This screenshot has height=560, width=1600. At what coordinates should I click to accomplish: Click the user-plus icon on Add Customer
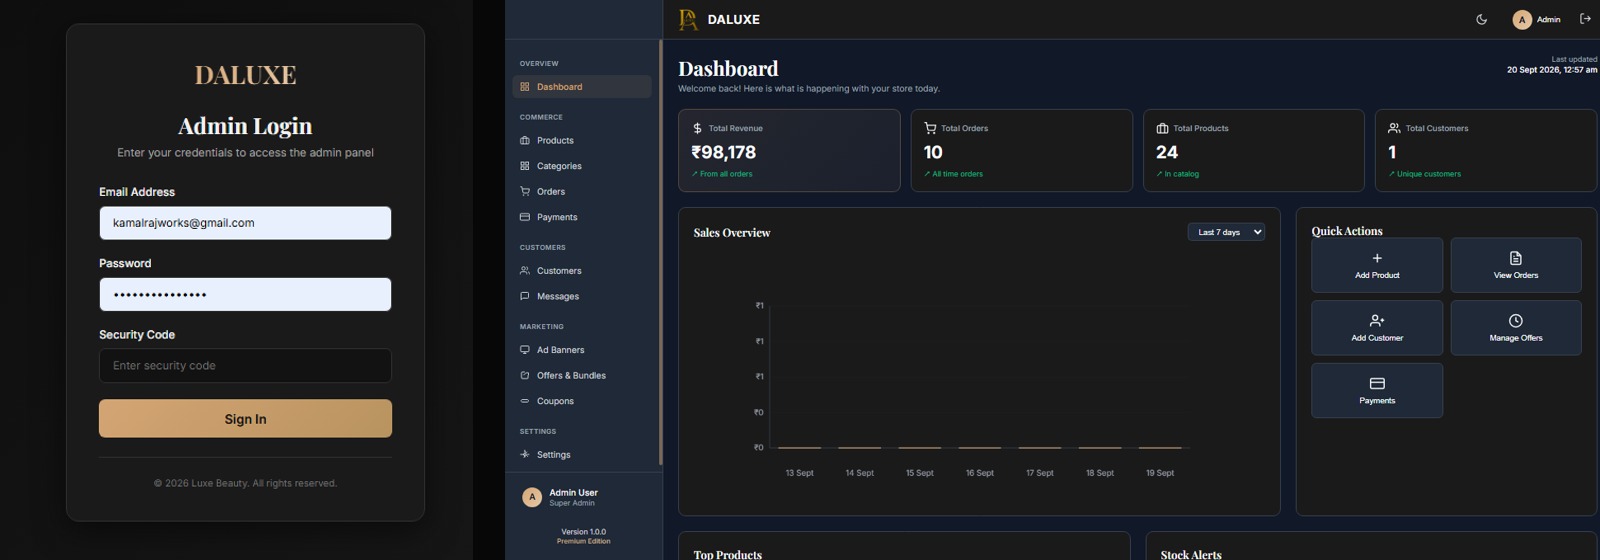point(1377,321)
